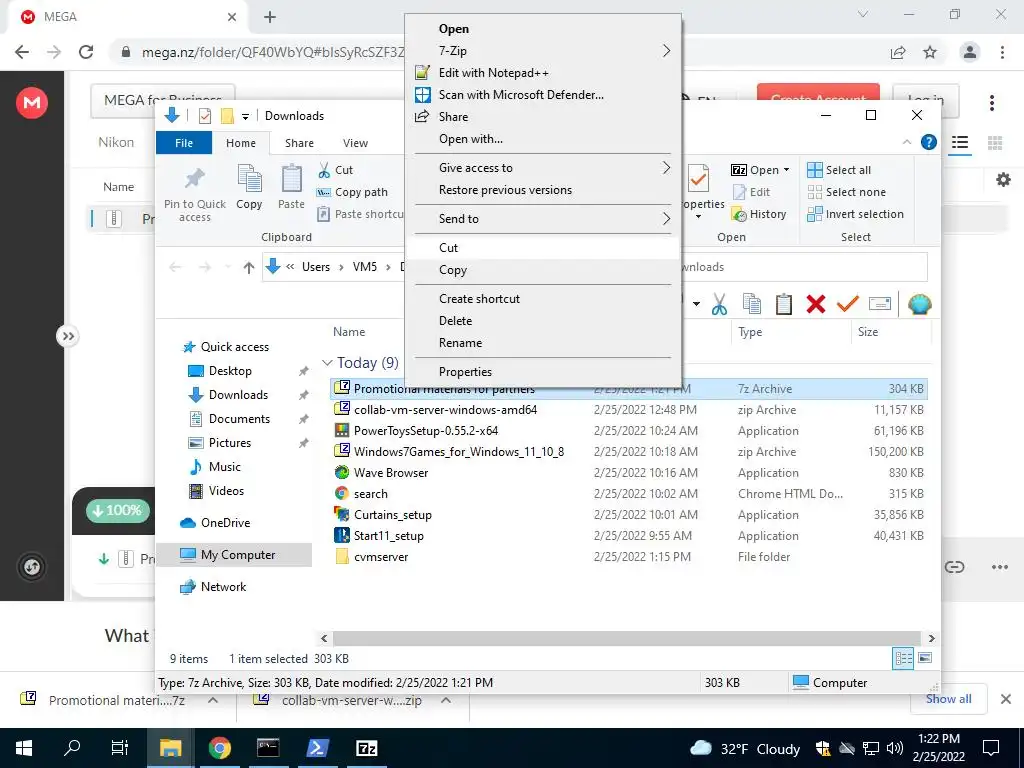
Task: Choose Delete in the context menu
Action: (542, 321)
